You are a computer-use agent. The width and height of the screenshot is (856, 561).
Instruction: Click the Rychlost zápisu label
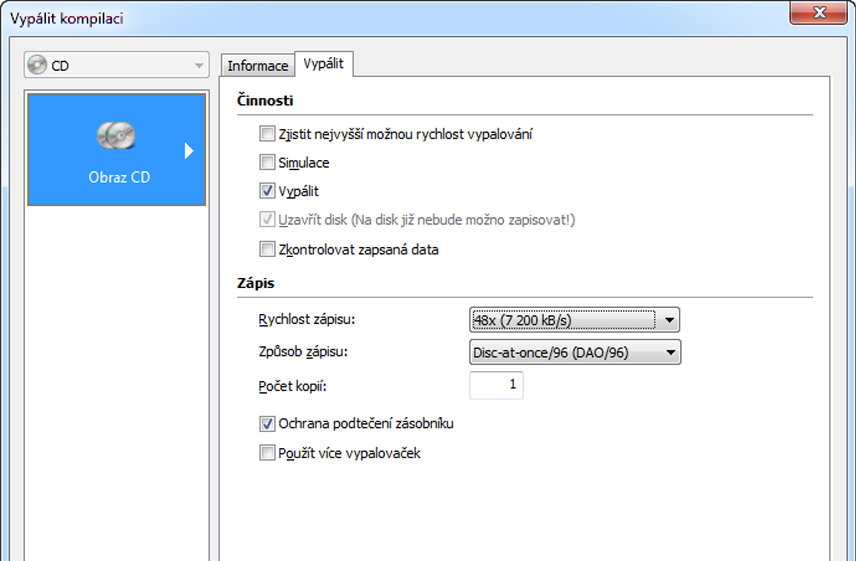[x=307, y=320]
